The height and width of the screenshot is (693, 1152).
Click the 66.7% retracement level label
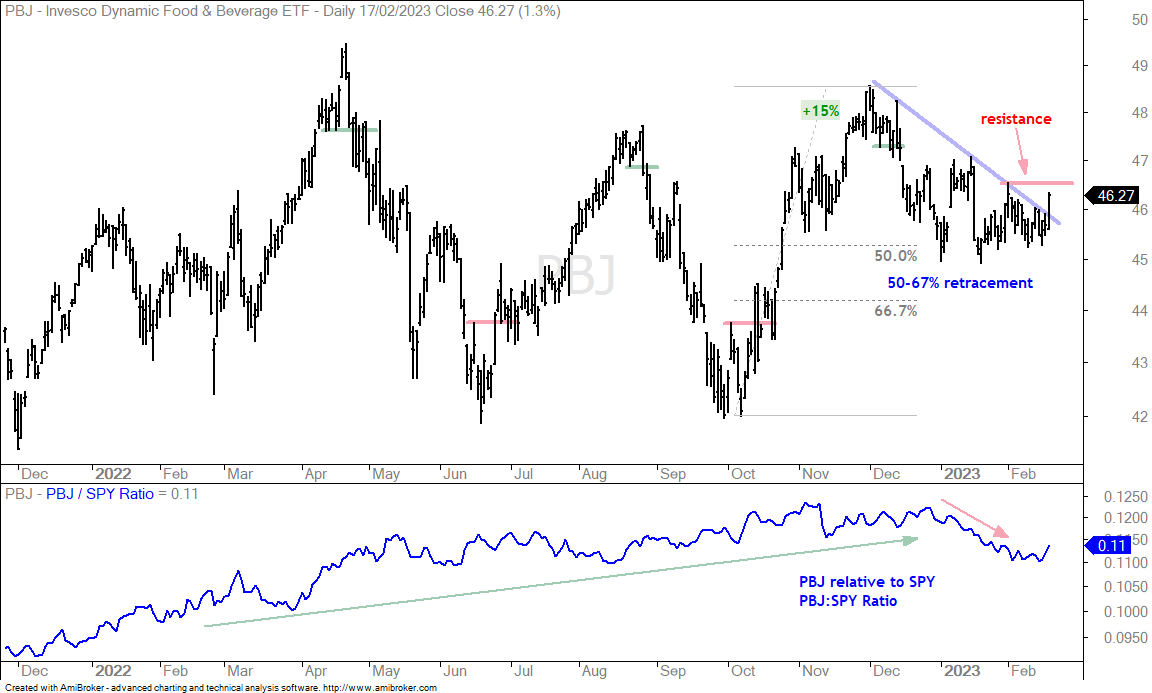[896, 311]
